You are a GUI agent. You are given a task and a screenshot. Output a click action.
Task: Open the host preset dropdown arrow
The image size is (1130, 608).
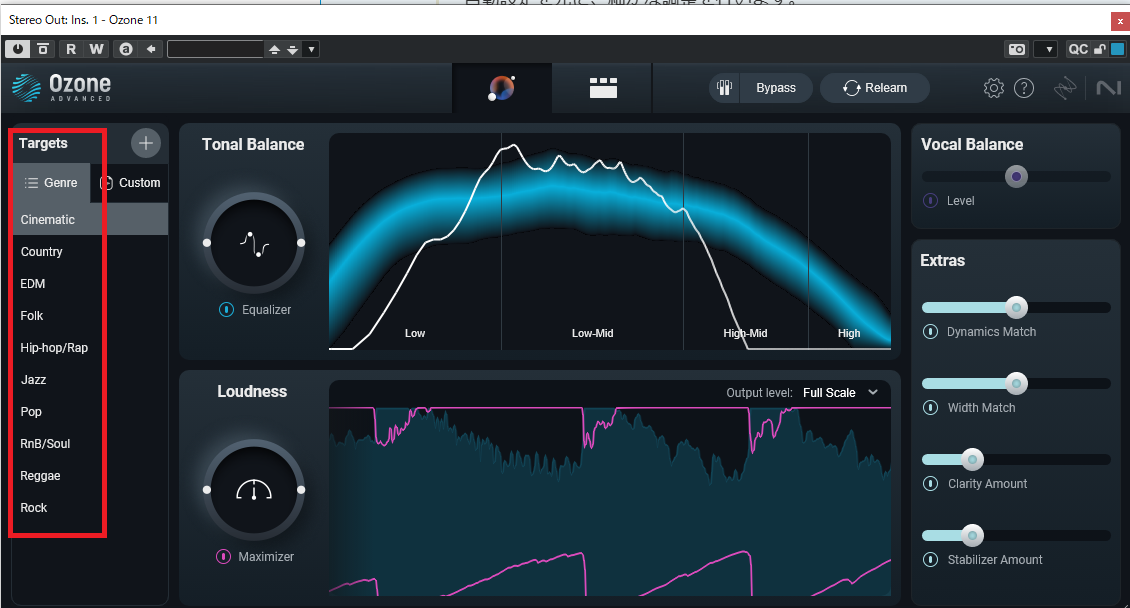coord(311,49)
